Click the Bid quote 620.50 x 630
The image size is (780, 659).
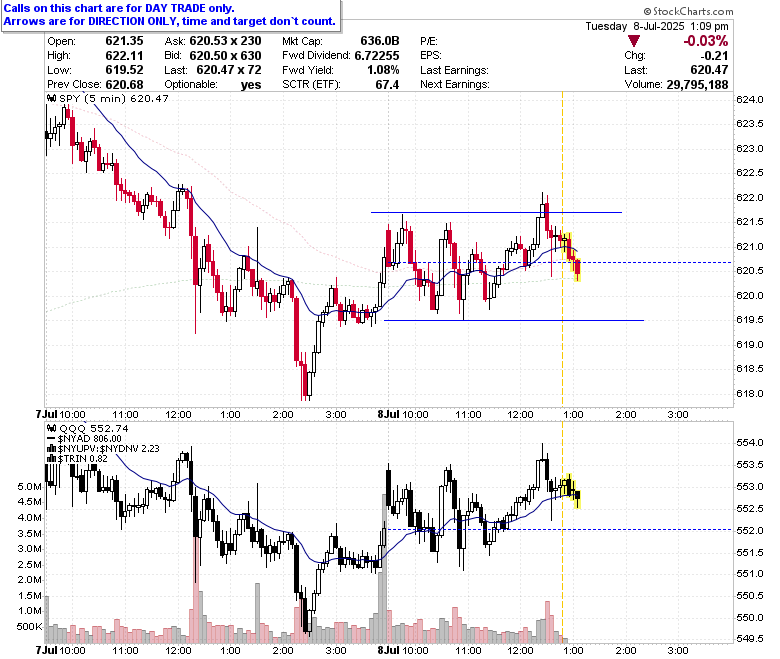click(x=225, y=55)
